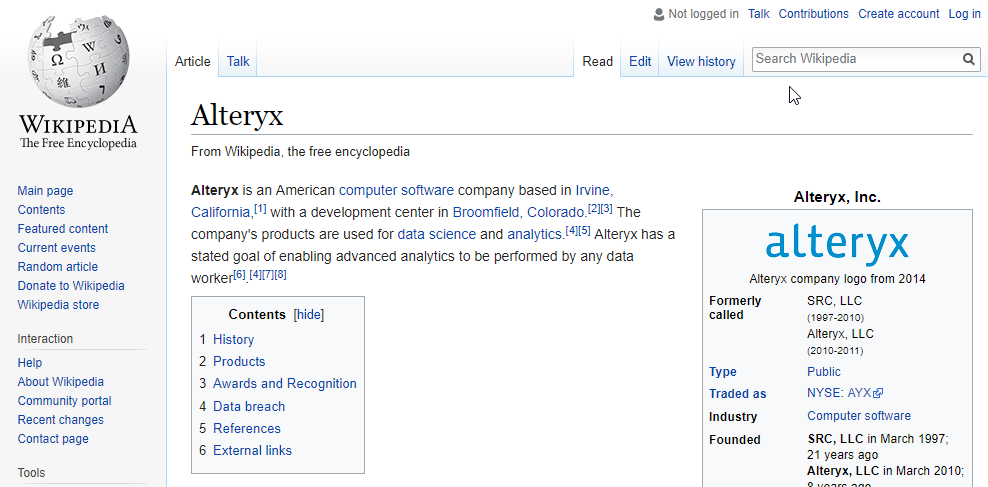Go to Main page
Viewport: 988px width, 487px height.
[x=45, y=191]
